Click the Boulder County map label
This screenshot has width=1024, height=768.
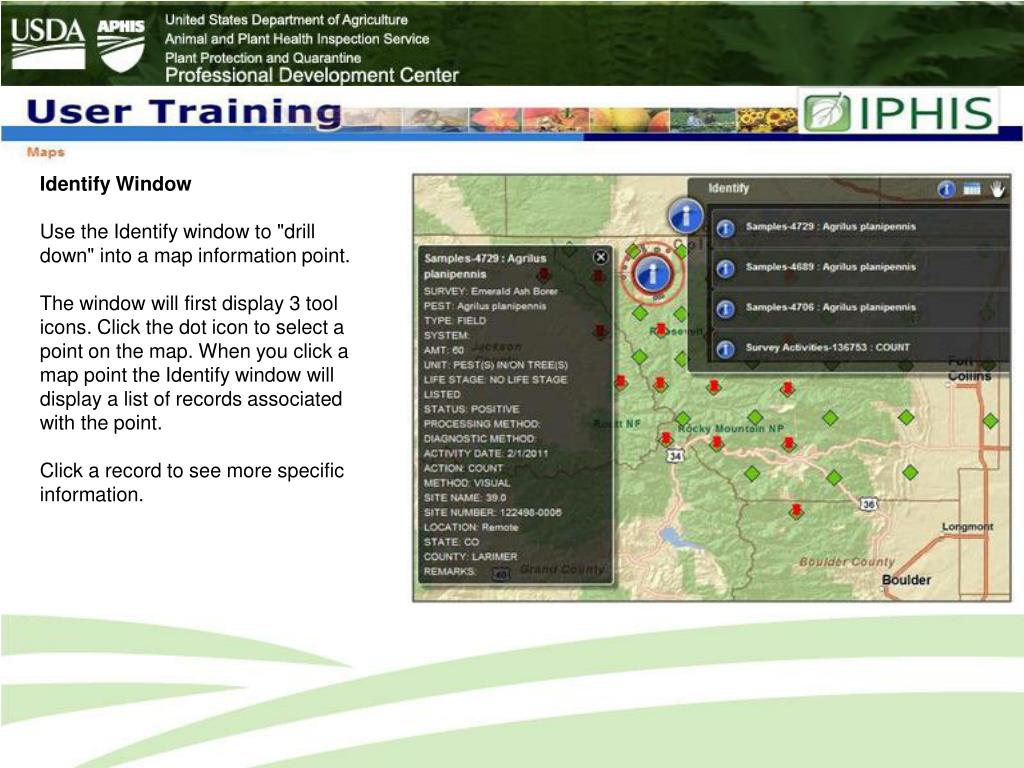click(847, 562)
